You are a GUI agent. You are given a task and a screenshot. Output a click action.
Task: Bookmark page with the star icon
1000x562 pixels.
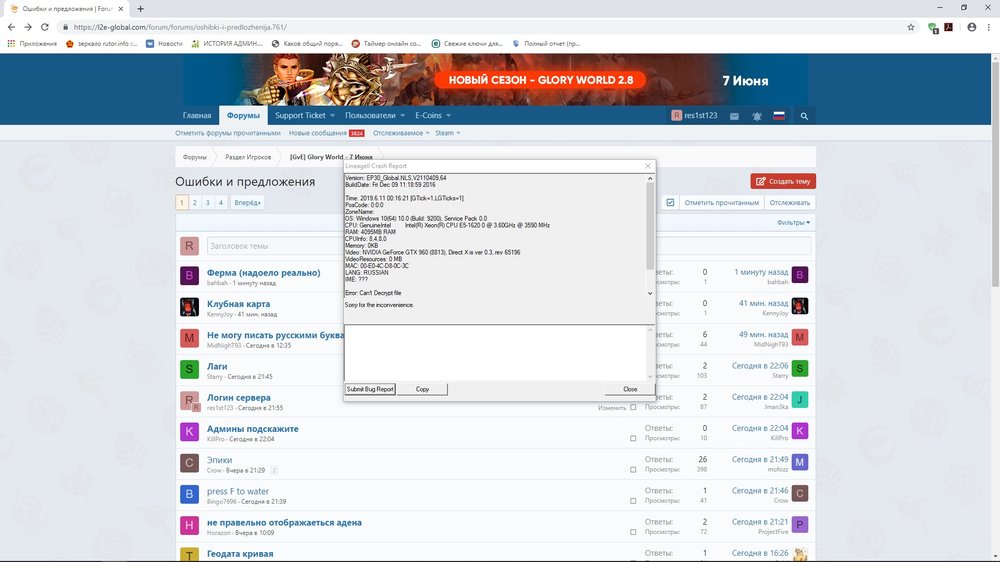coord(911,27)
